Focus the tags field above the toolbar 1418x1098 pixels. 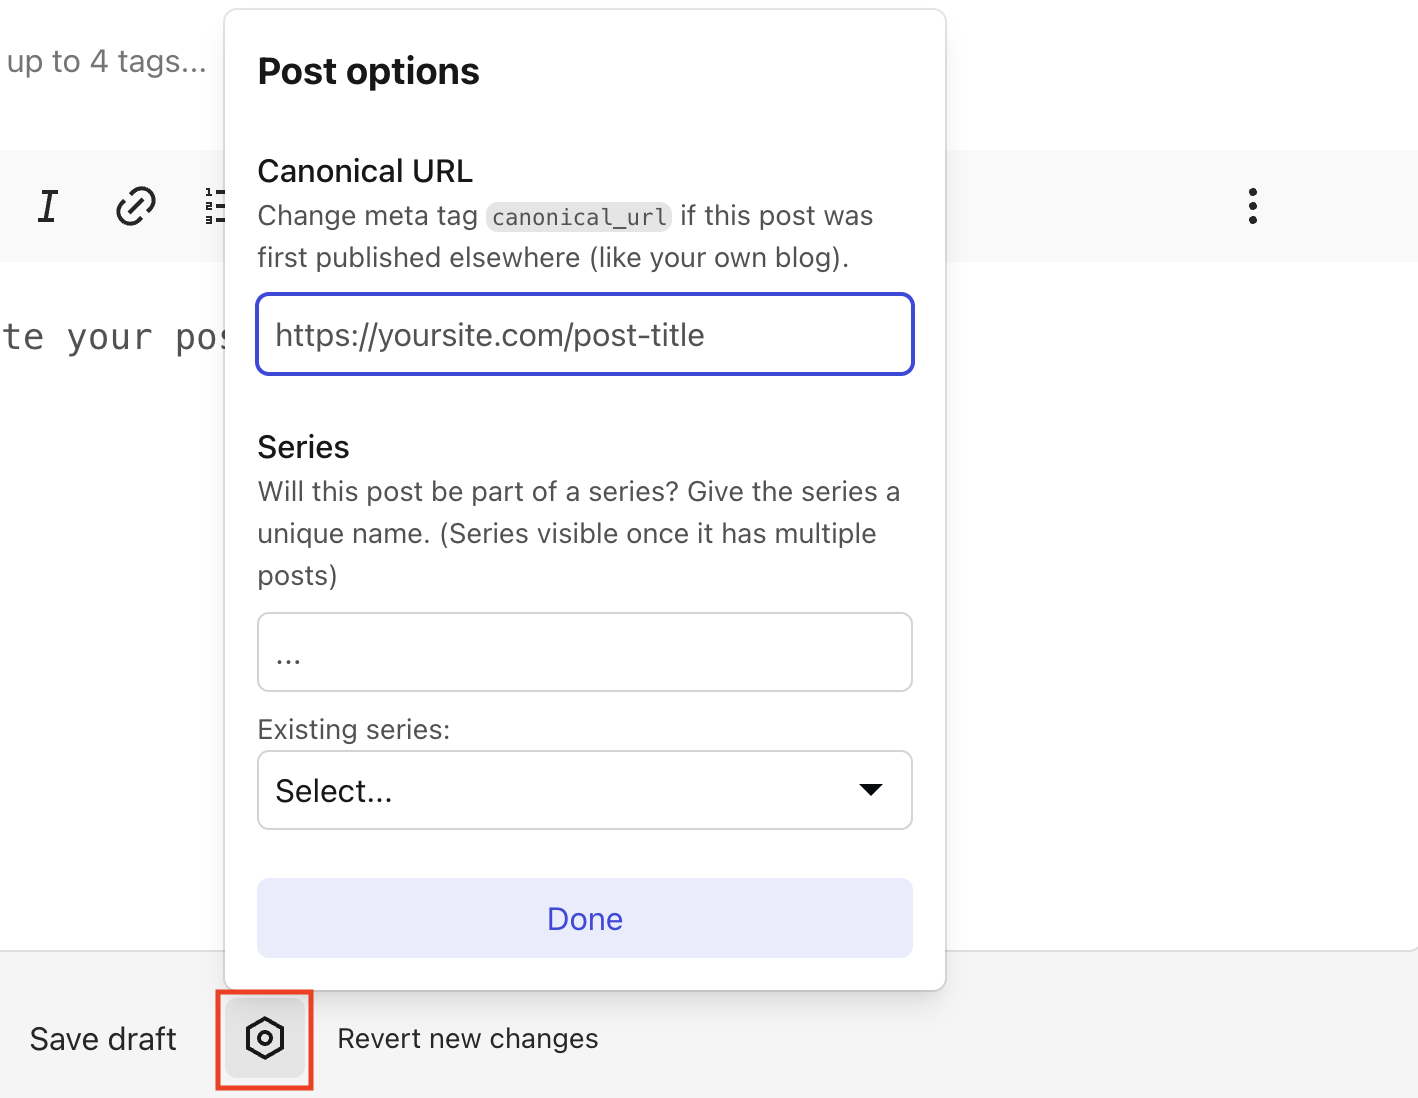coord(106,62)
